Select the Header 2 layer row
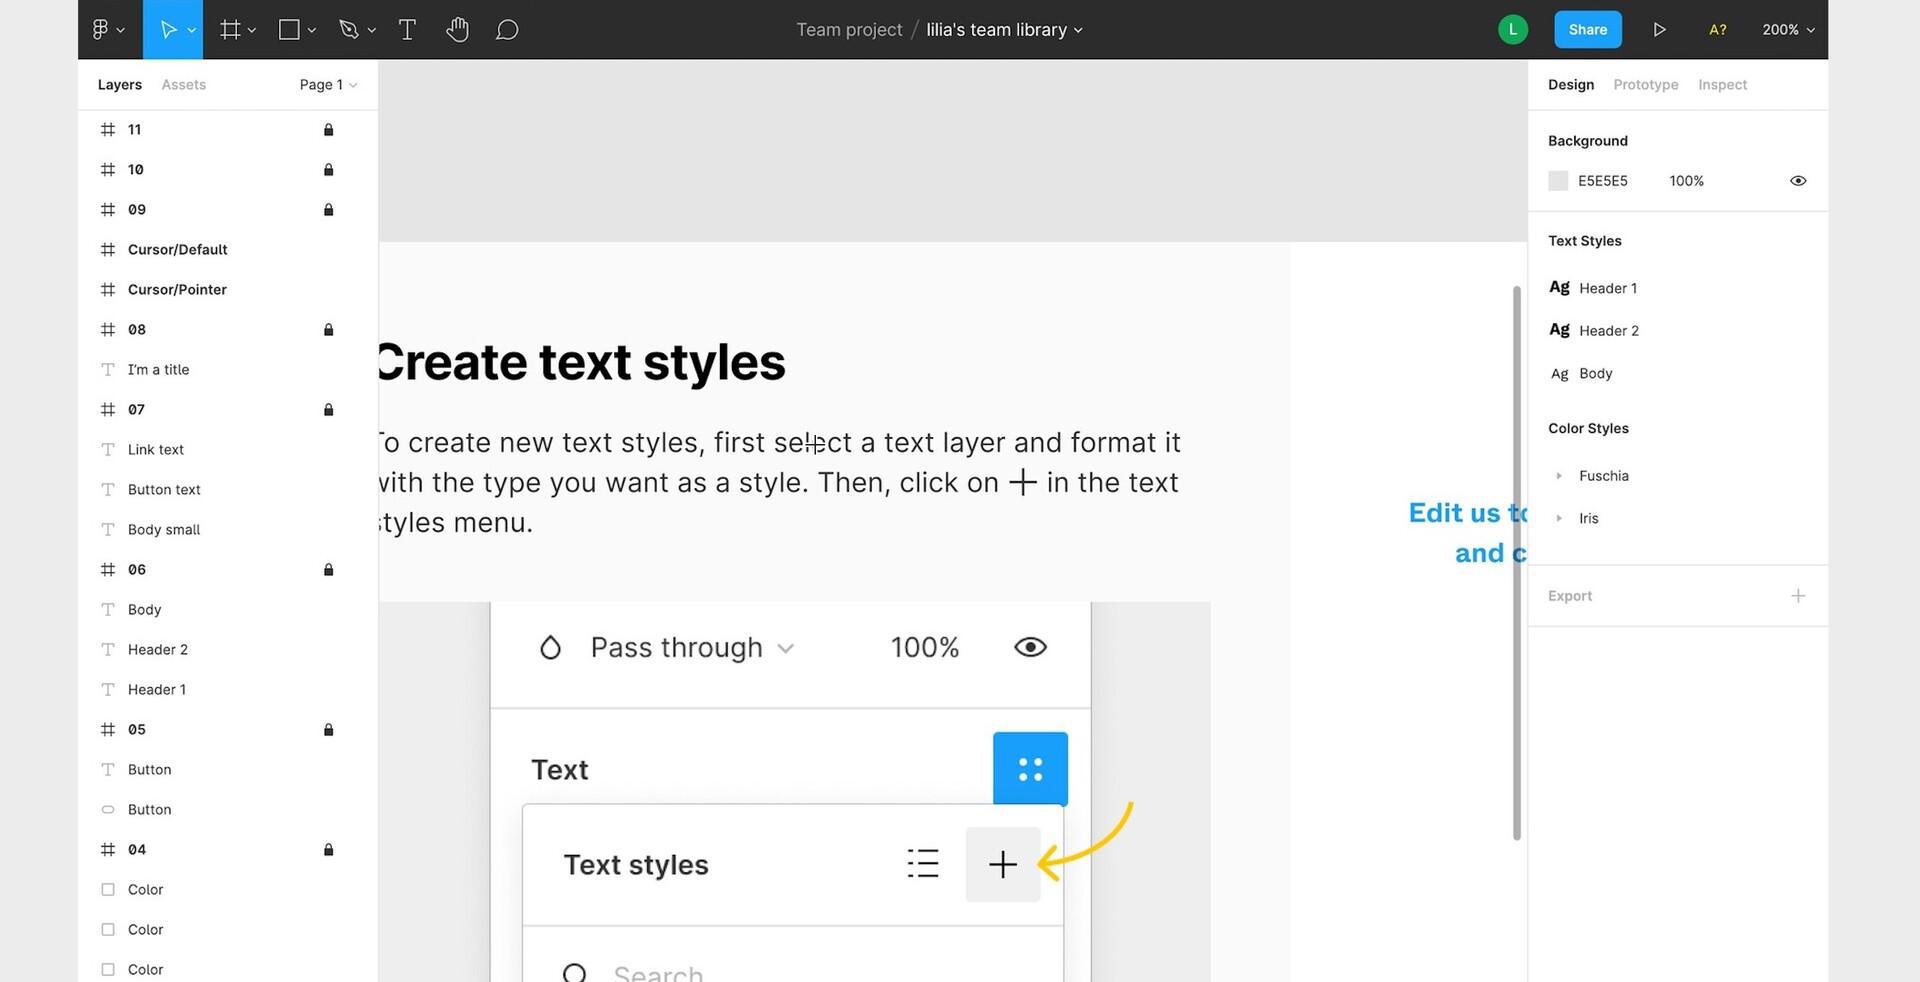This screenshot has height=982, width=1920. [228, 649]
